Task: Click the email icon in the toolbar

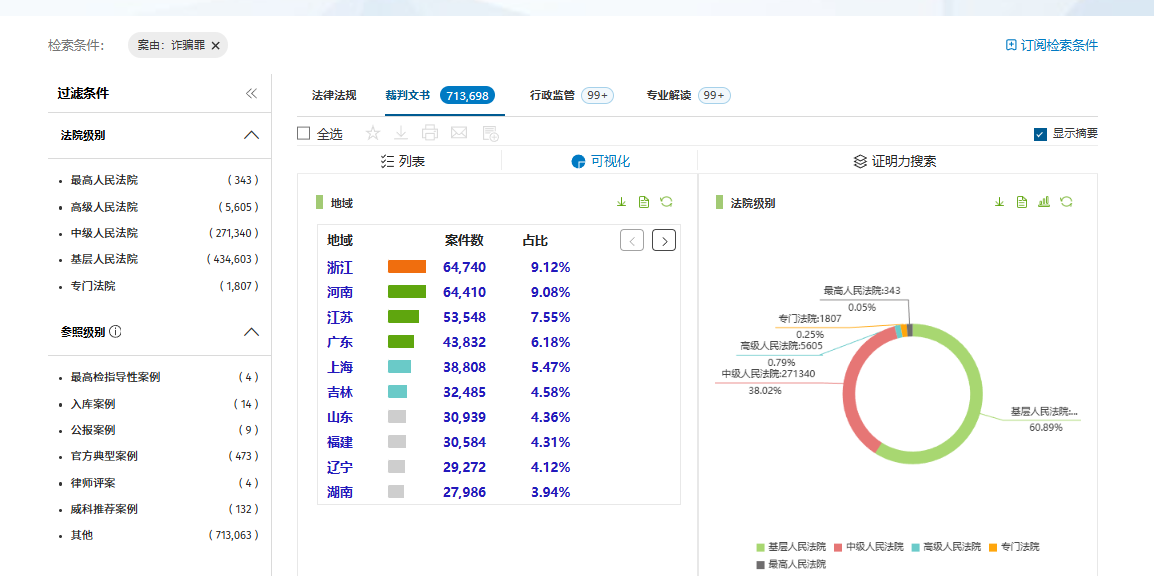Action: [x=459, y=132]
